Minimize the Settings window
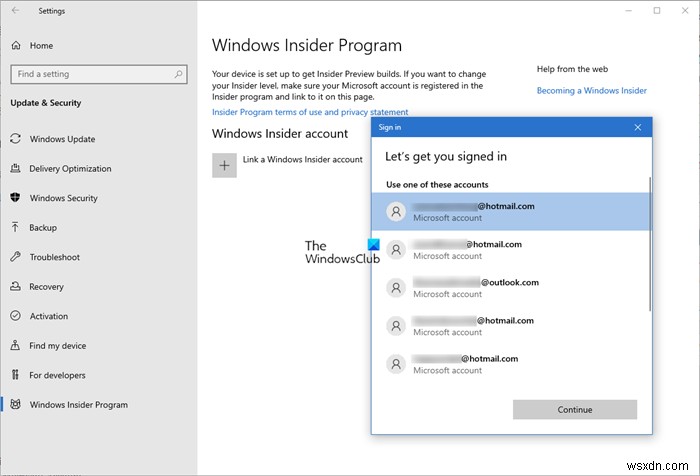 (629, 10)
